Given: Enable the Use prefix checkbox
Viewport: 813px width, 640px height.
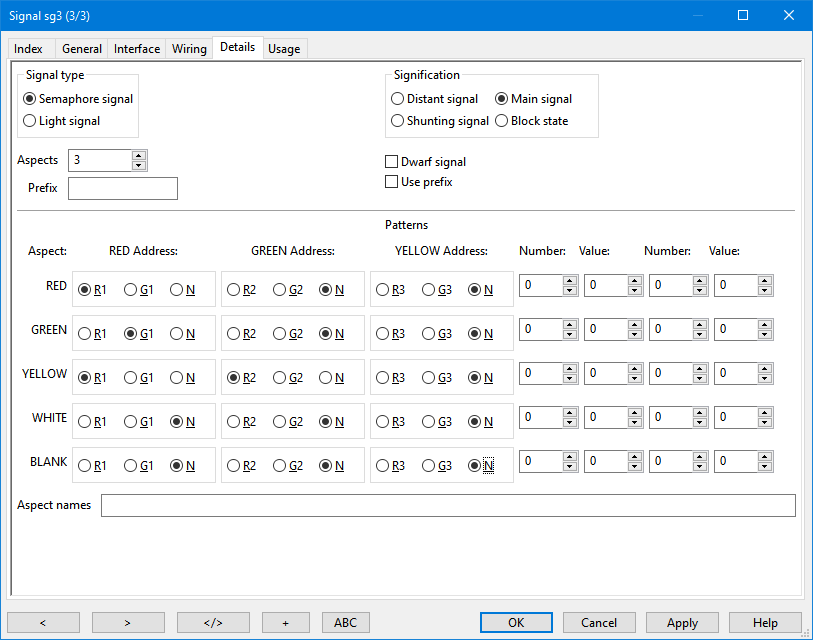Looking at the screenshot, I should 392,181.
